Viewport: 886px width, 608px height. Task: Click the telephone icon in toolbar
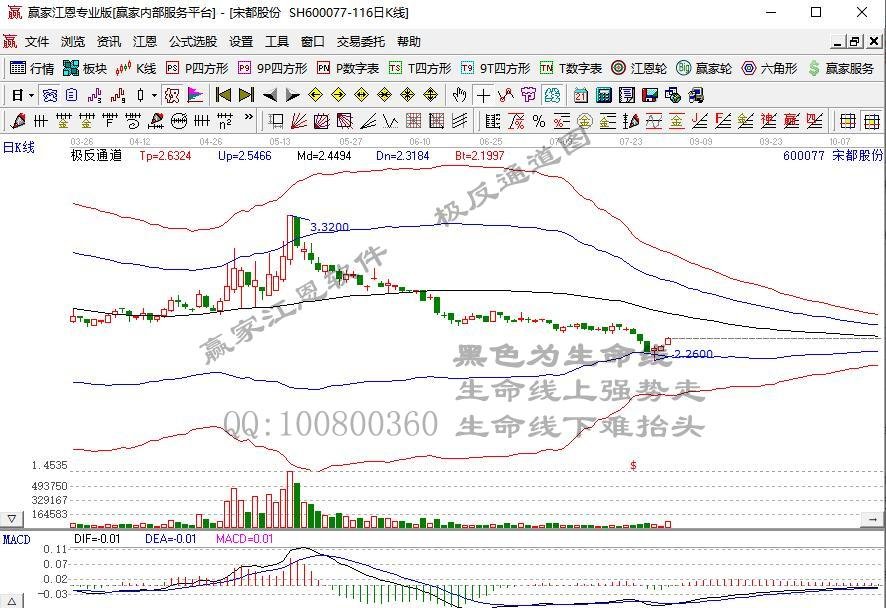point(50,95)
